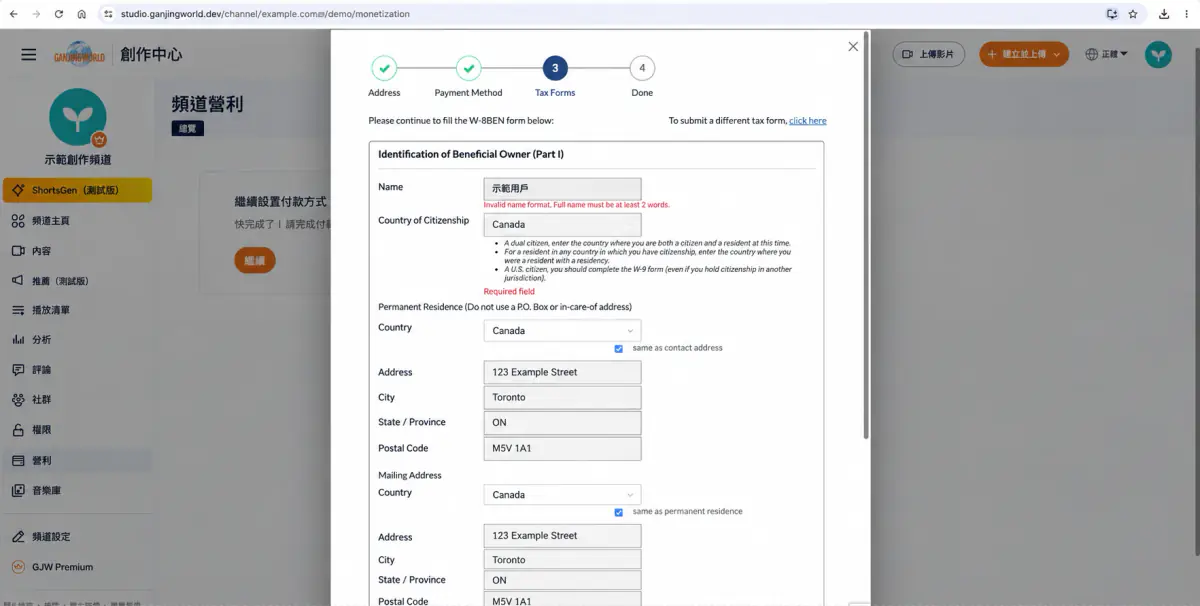Click the Name input field
Image resolution: width=1200 pixels, height=606 pixels.
pyautogui.click(x=562, y=188)
